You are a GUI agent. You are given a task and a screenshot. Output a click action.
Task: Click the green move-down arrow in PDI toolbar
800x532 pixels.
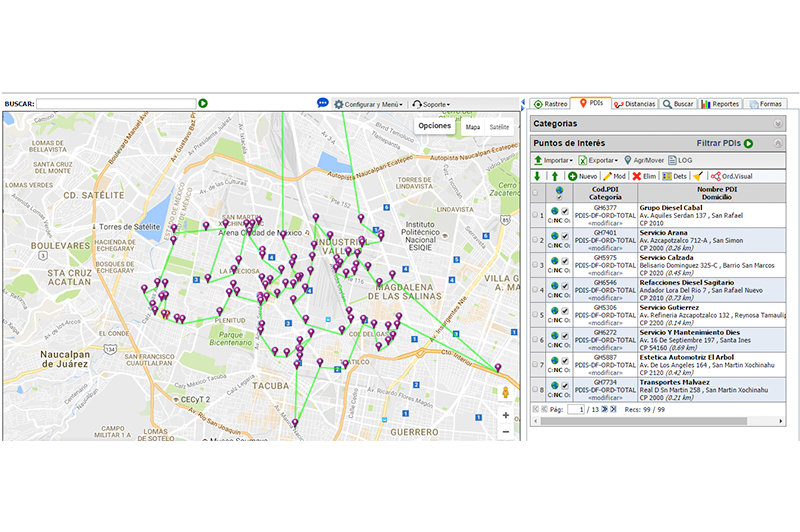[537, 176]
